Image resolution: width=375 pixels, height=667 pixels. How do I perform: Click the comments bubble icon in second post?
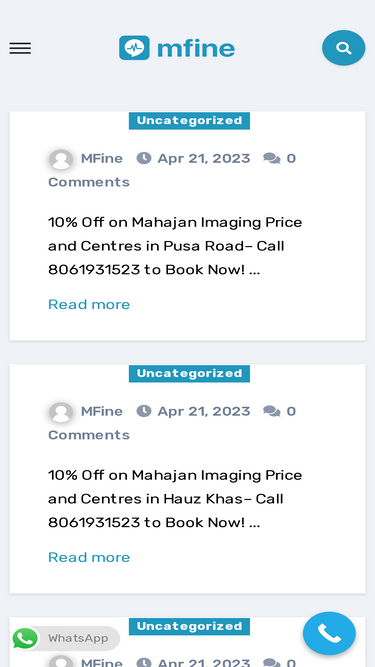[272, 411]
